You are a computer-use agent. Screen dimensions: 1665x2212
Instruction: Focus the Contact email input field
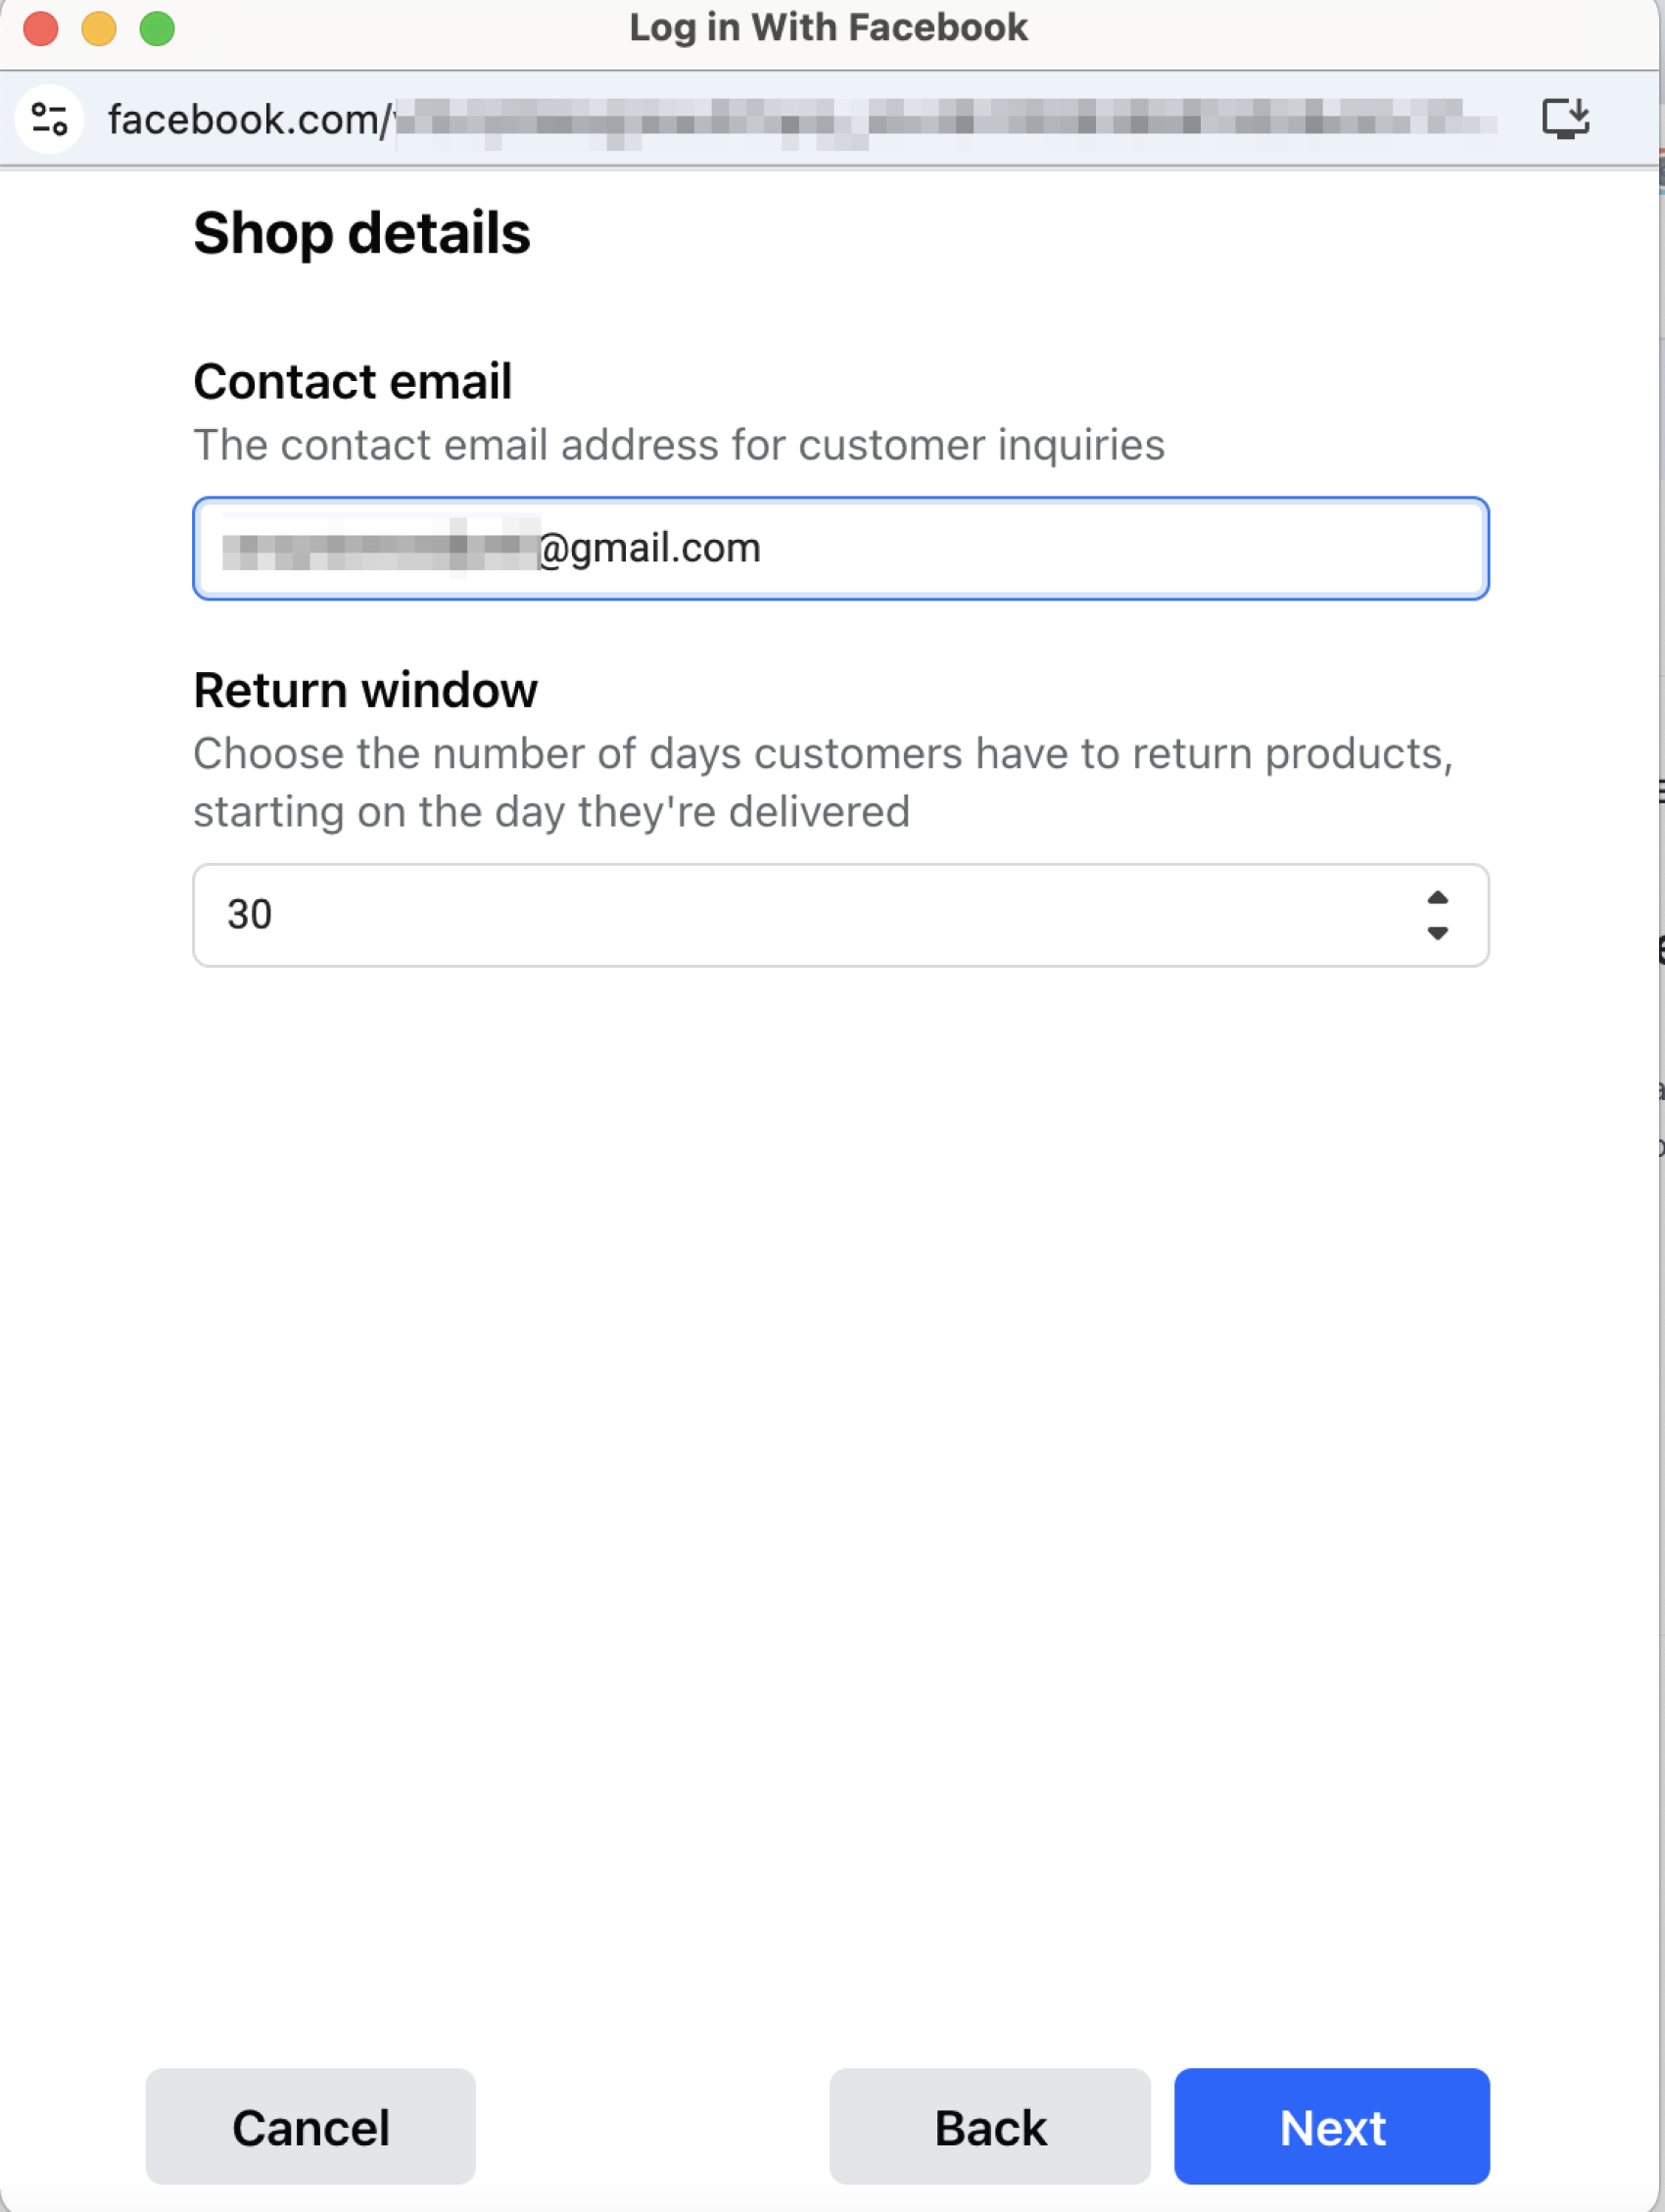pyautogui.click(x=1000, y=548)
